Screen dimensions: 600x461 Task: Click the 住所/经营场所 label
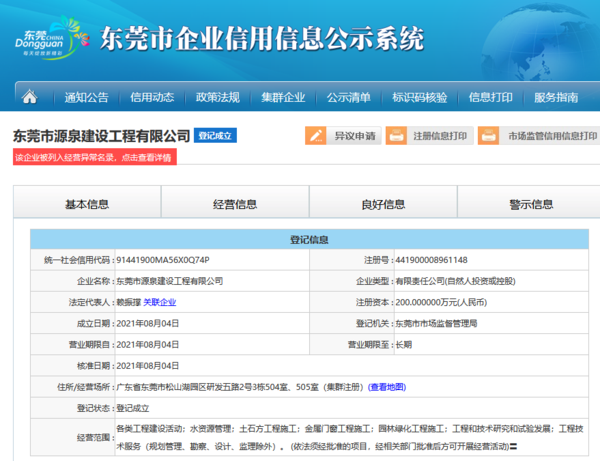coord(86,387)
